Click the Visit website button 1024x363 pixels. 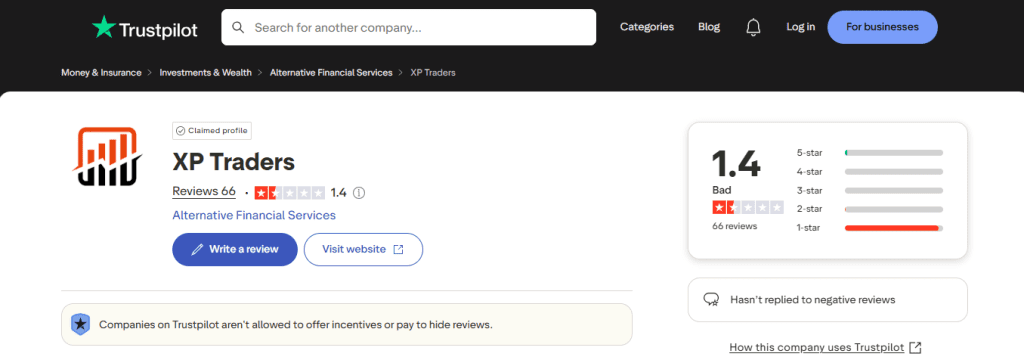363,249
